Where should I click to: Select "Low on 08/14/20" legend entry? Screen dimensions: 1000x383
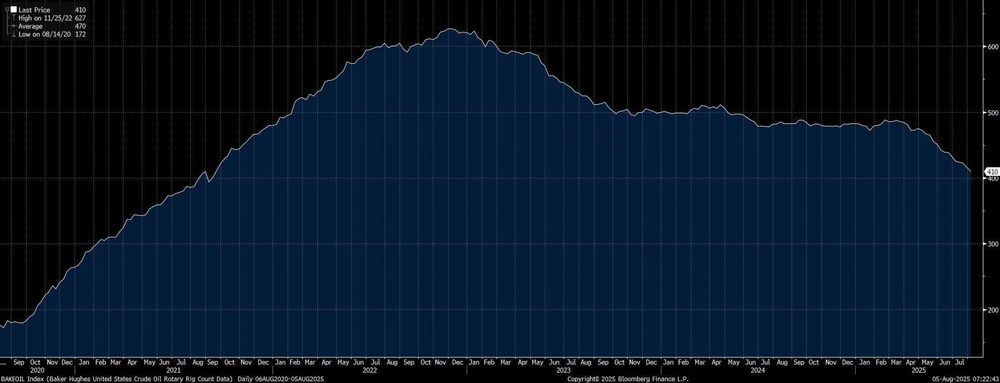45,34
